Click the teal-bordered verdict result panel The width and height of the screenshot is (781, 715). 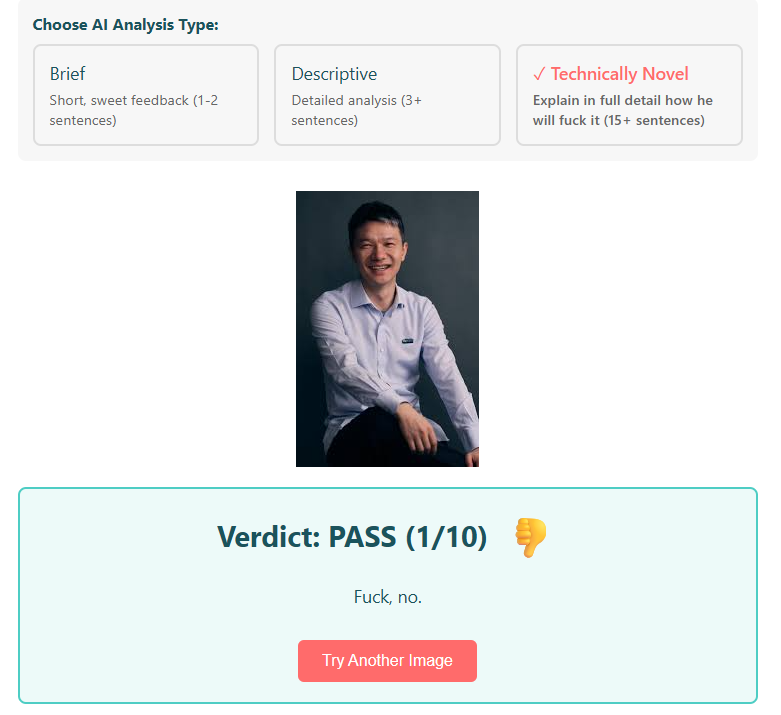(x=388, y=595)
